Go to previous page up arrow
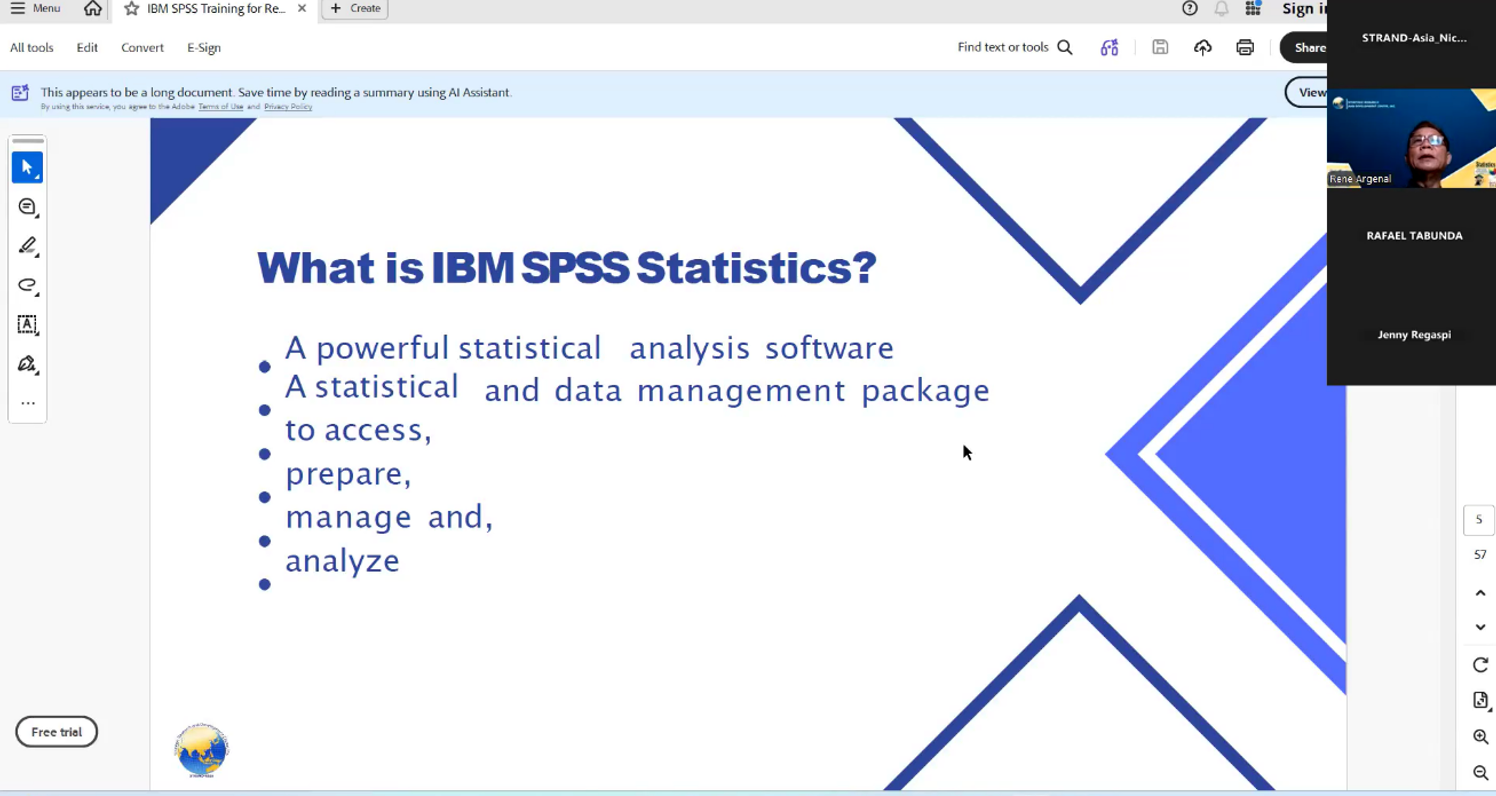Screen dimensions: 1496x796 (x=1481, y=593)
